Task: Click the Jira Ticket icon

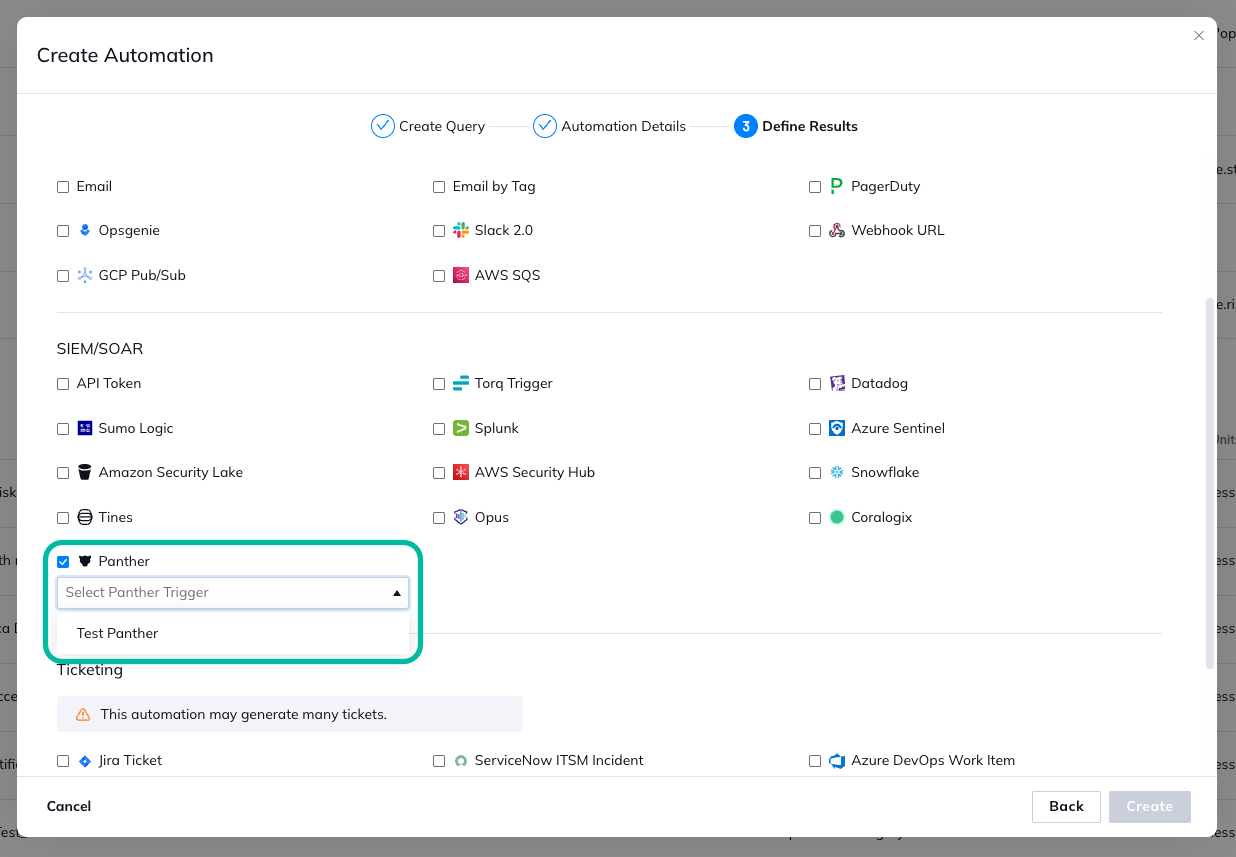Action: [x=83, y=760]
